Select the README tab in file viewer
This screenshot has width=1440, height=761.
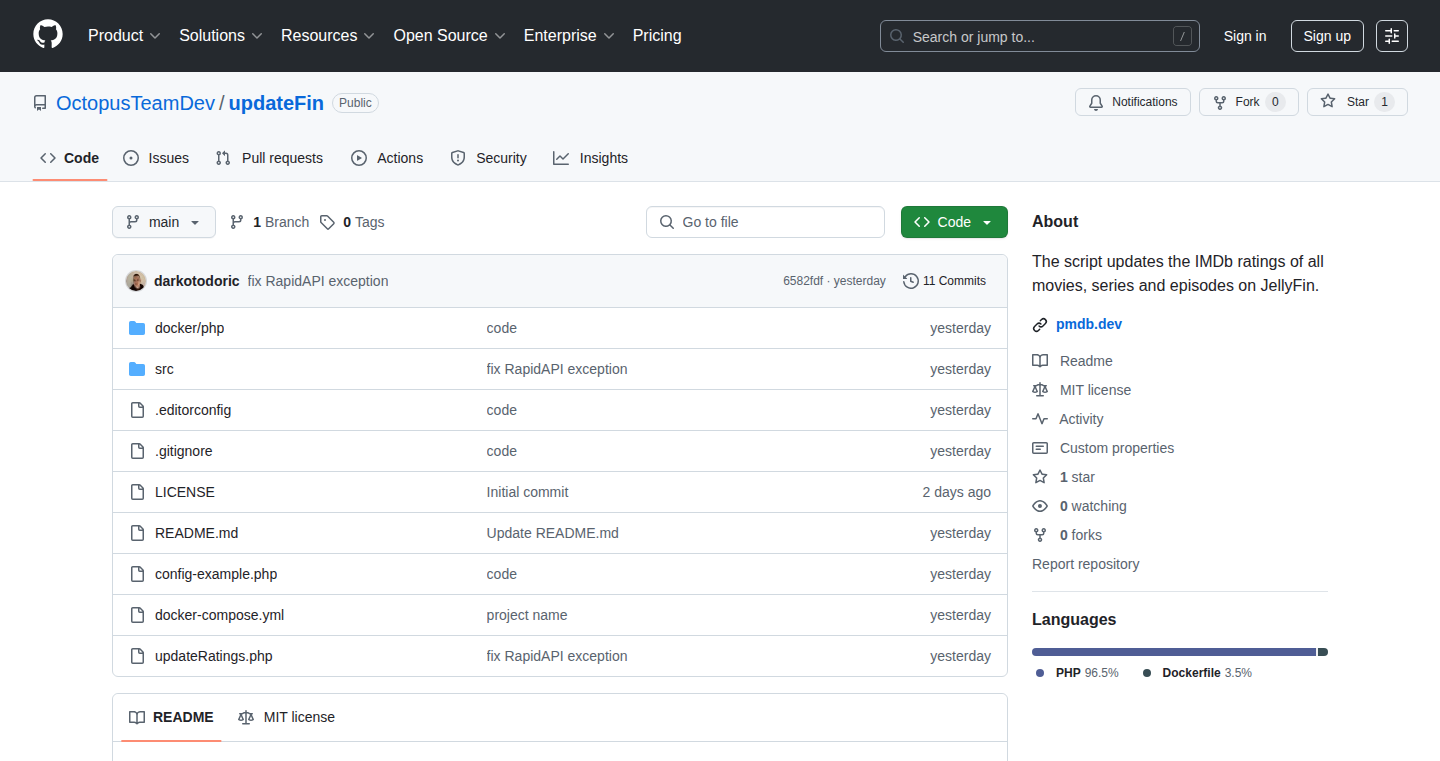(171, 717)
